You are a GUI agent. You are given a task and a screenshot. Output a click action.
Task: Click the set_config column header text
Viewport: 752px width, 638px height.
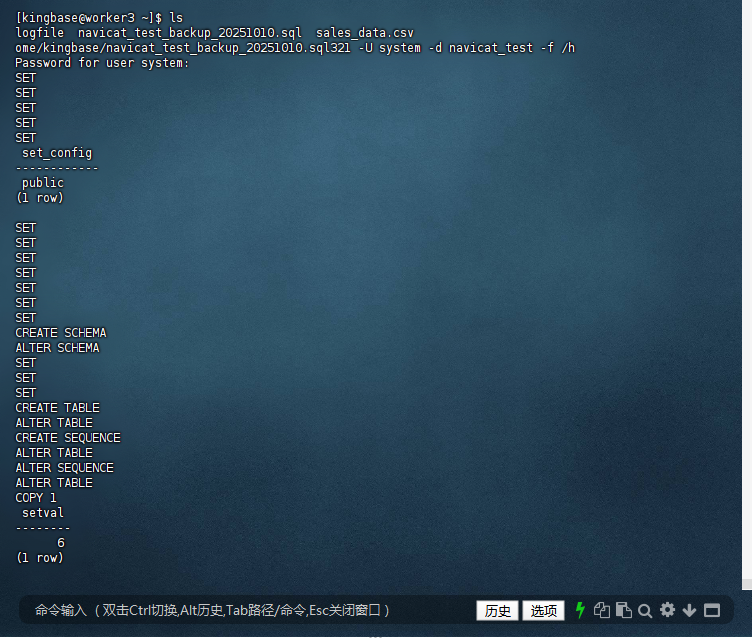(57, 153)
